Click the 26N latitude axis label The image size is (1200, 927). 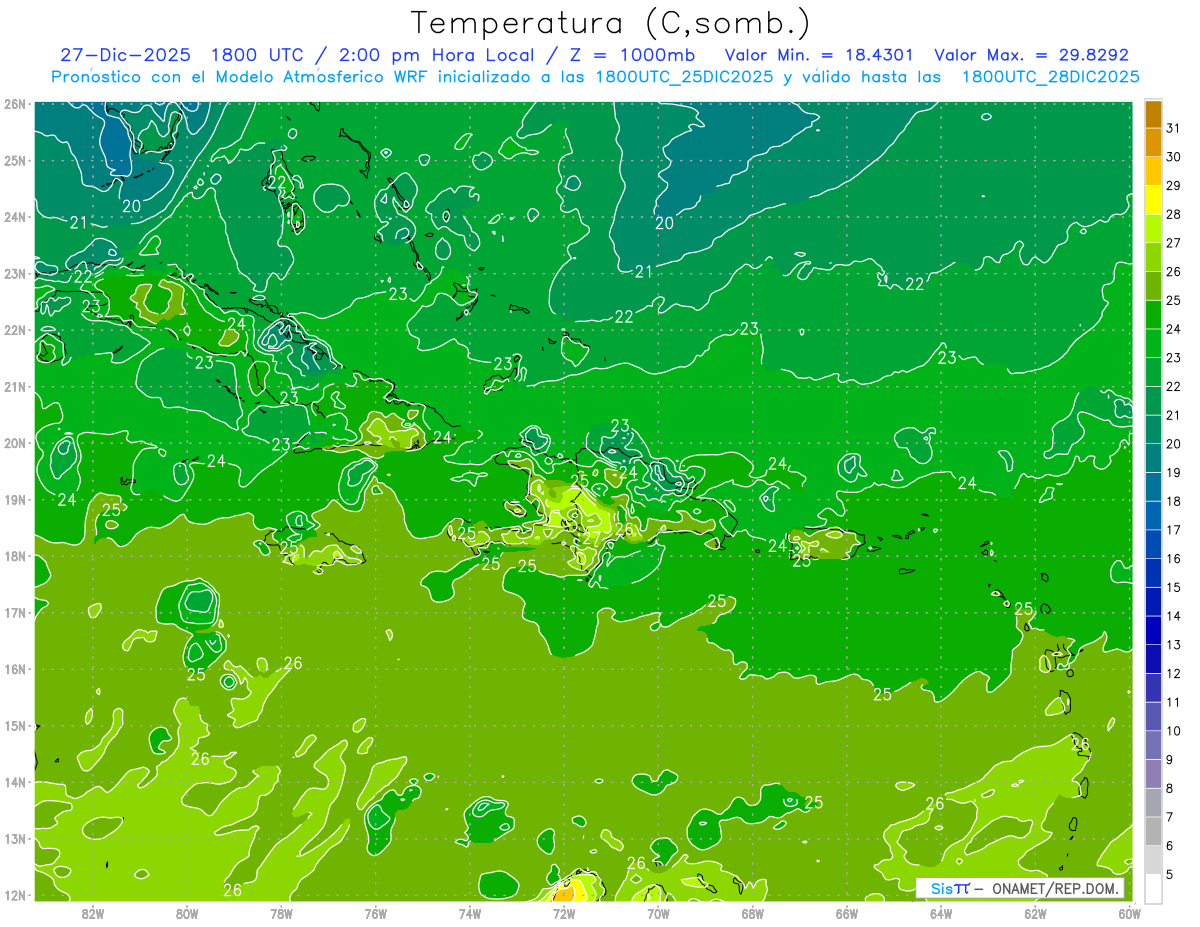click(15, 104)
